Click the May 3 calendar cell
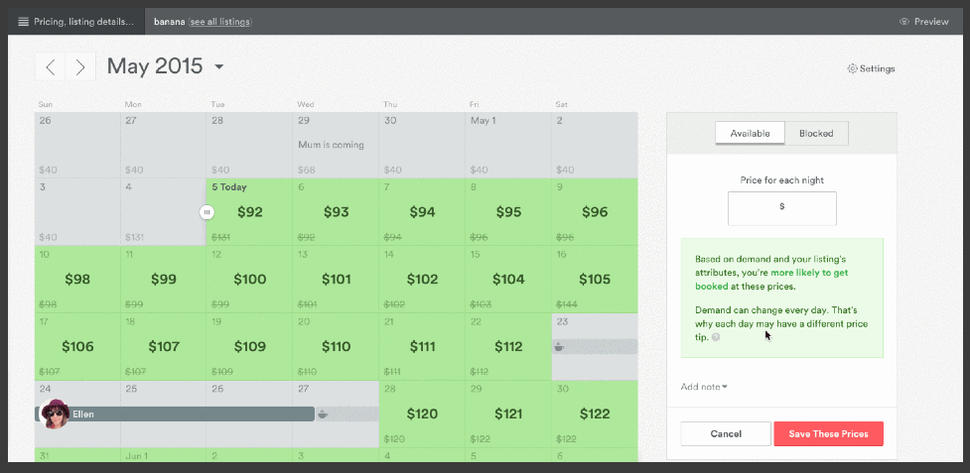The image size is (970, 473). point(77,212)
